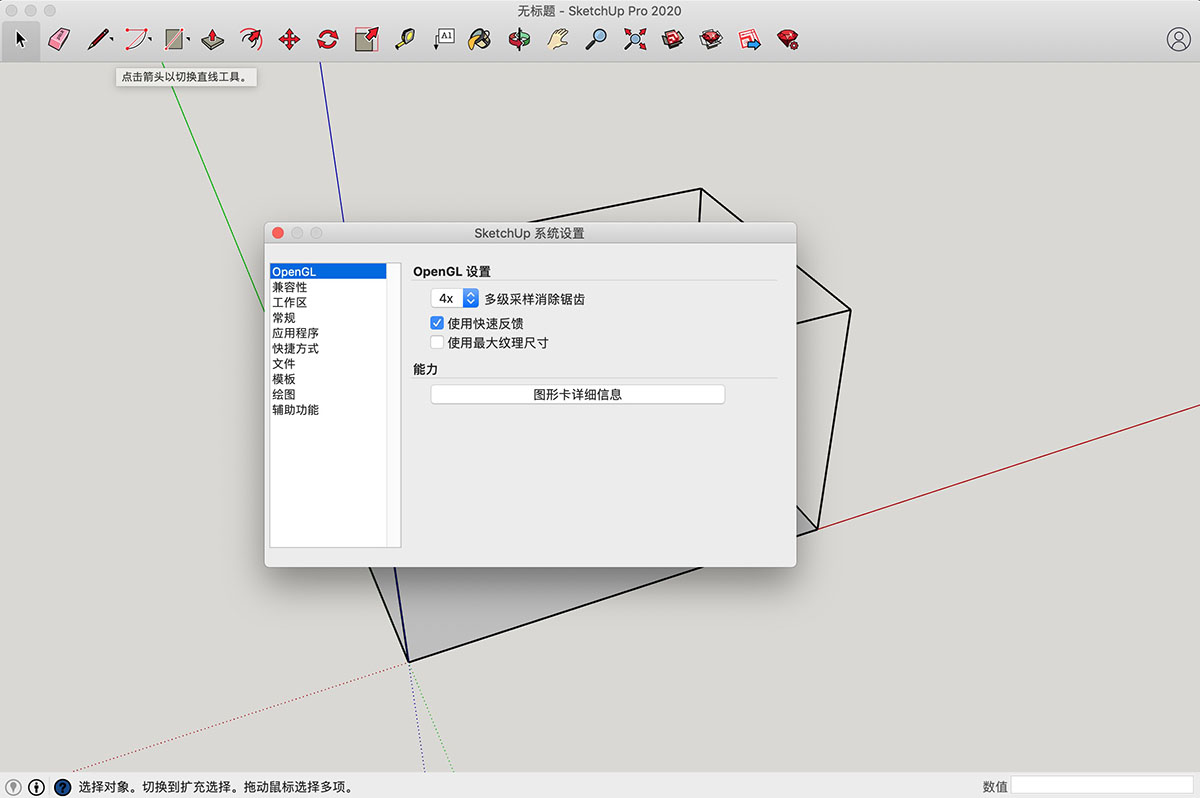This screenshot has width=1200, height=798.
Task: Select the Rectangle shape tool
Action: point(174,40)
